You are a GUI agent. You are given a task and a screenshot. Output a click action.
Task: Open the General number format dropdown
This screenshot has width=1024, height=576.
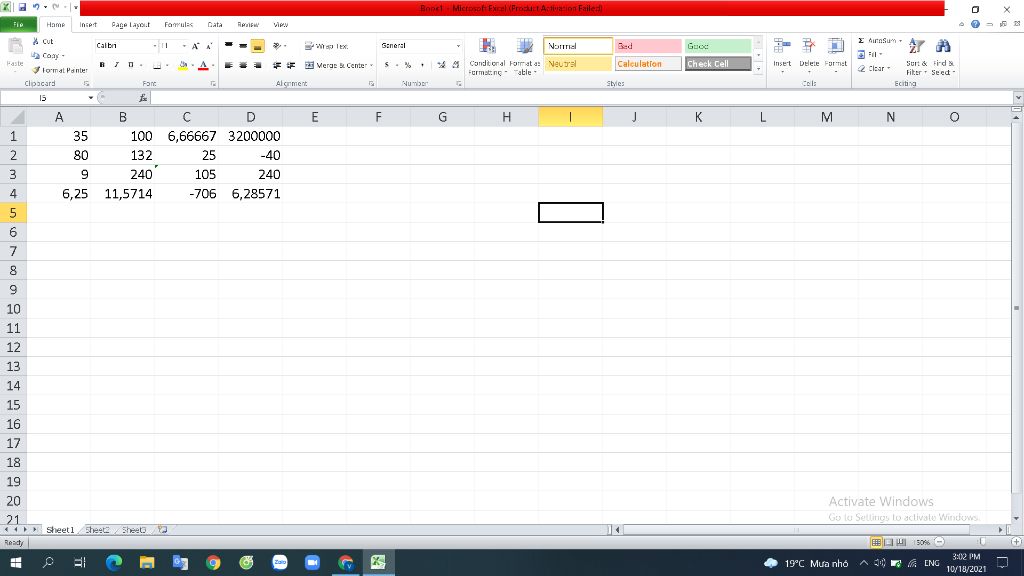(x=458, y=46)
